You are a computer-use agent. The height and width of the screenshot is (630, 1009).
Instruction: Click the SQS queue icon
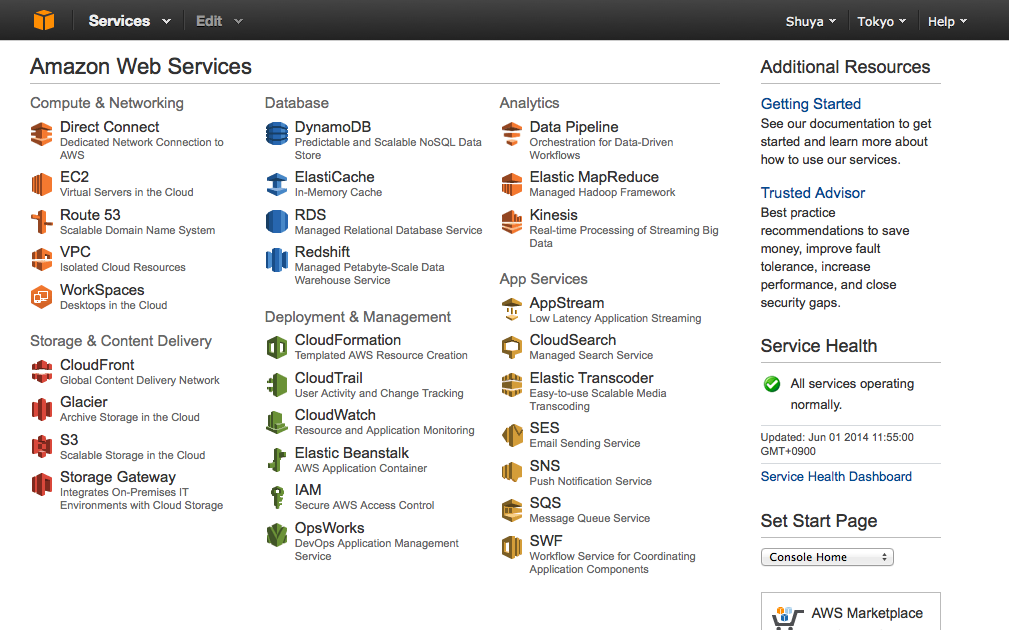512,510
